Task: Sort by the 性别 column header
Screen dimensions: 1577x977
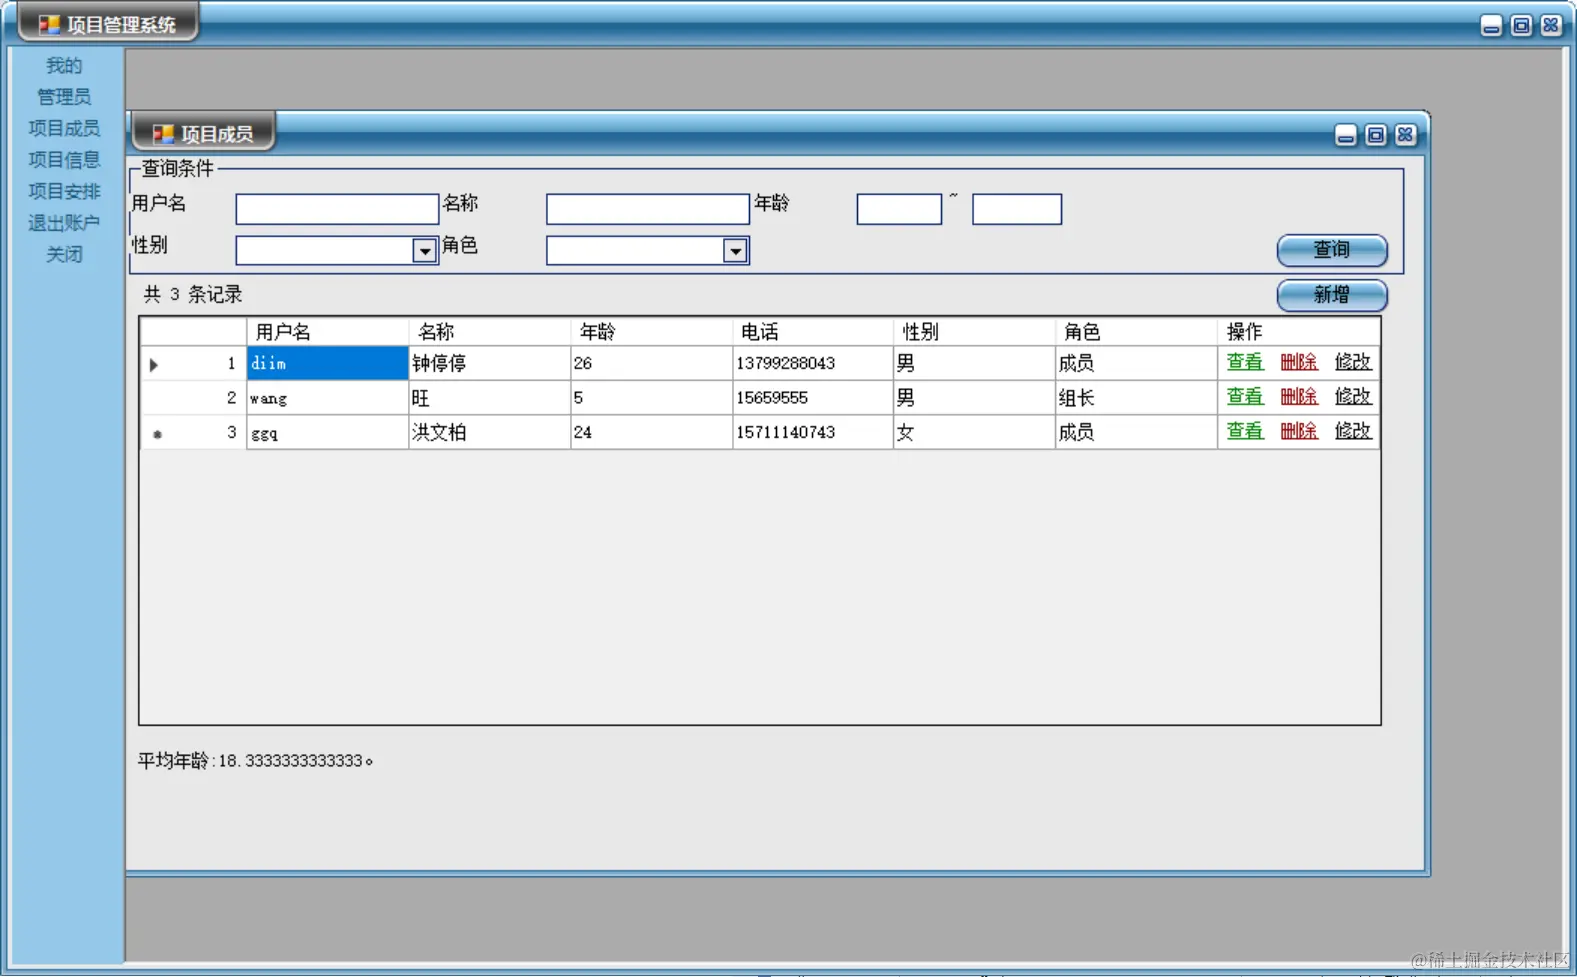Action: click(x=974, y=332)
